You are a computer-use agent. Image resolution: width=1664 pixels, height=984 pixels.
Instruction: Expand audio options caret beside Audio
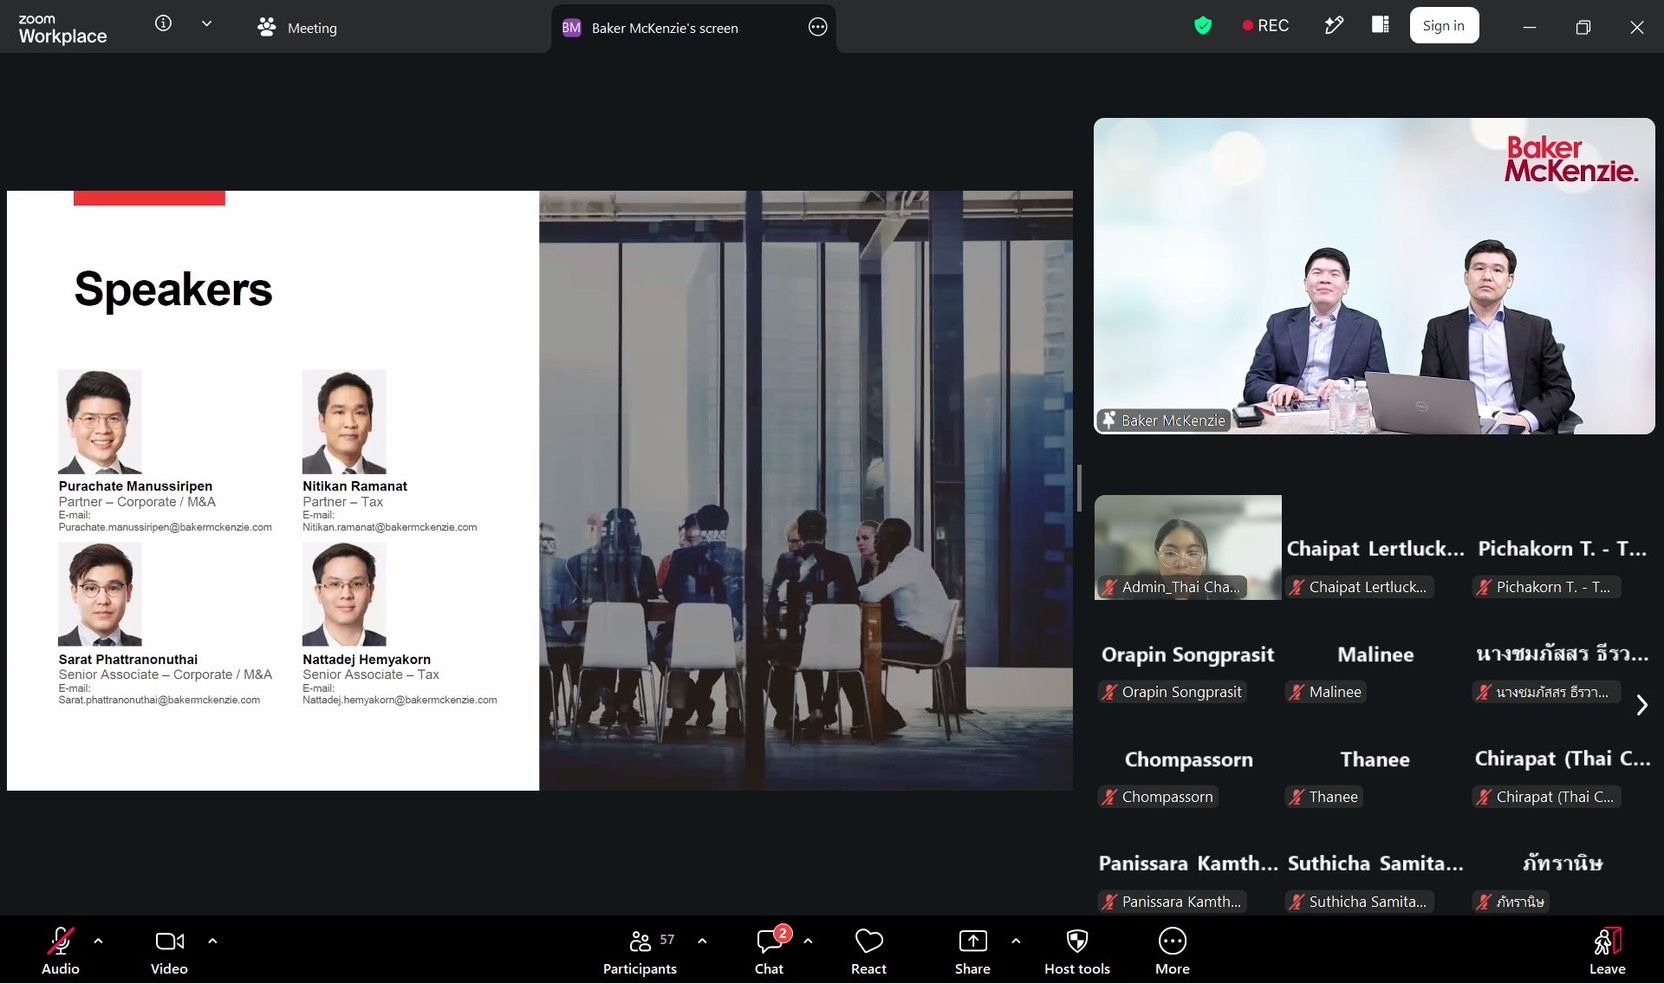point(98,941)
